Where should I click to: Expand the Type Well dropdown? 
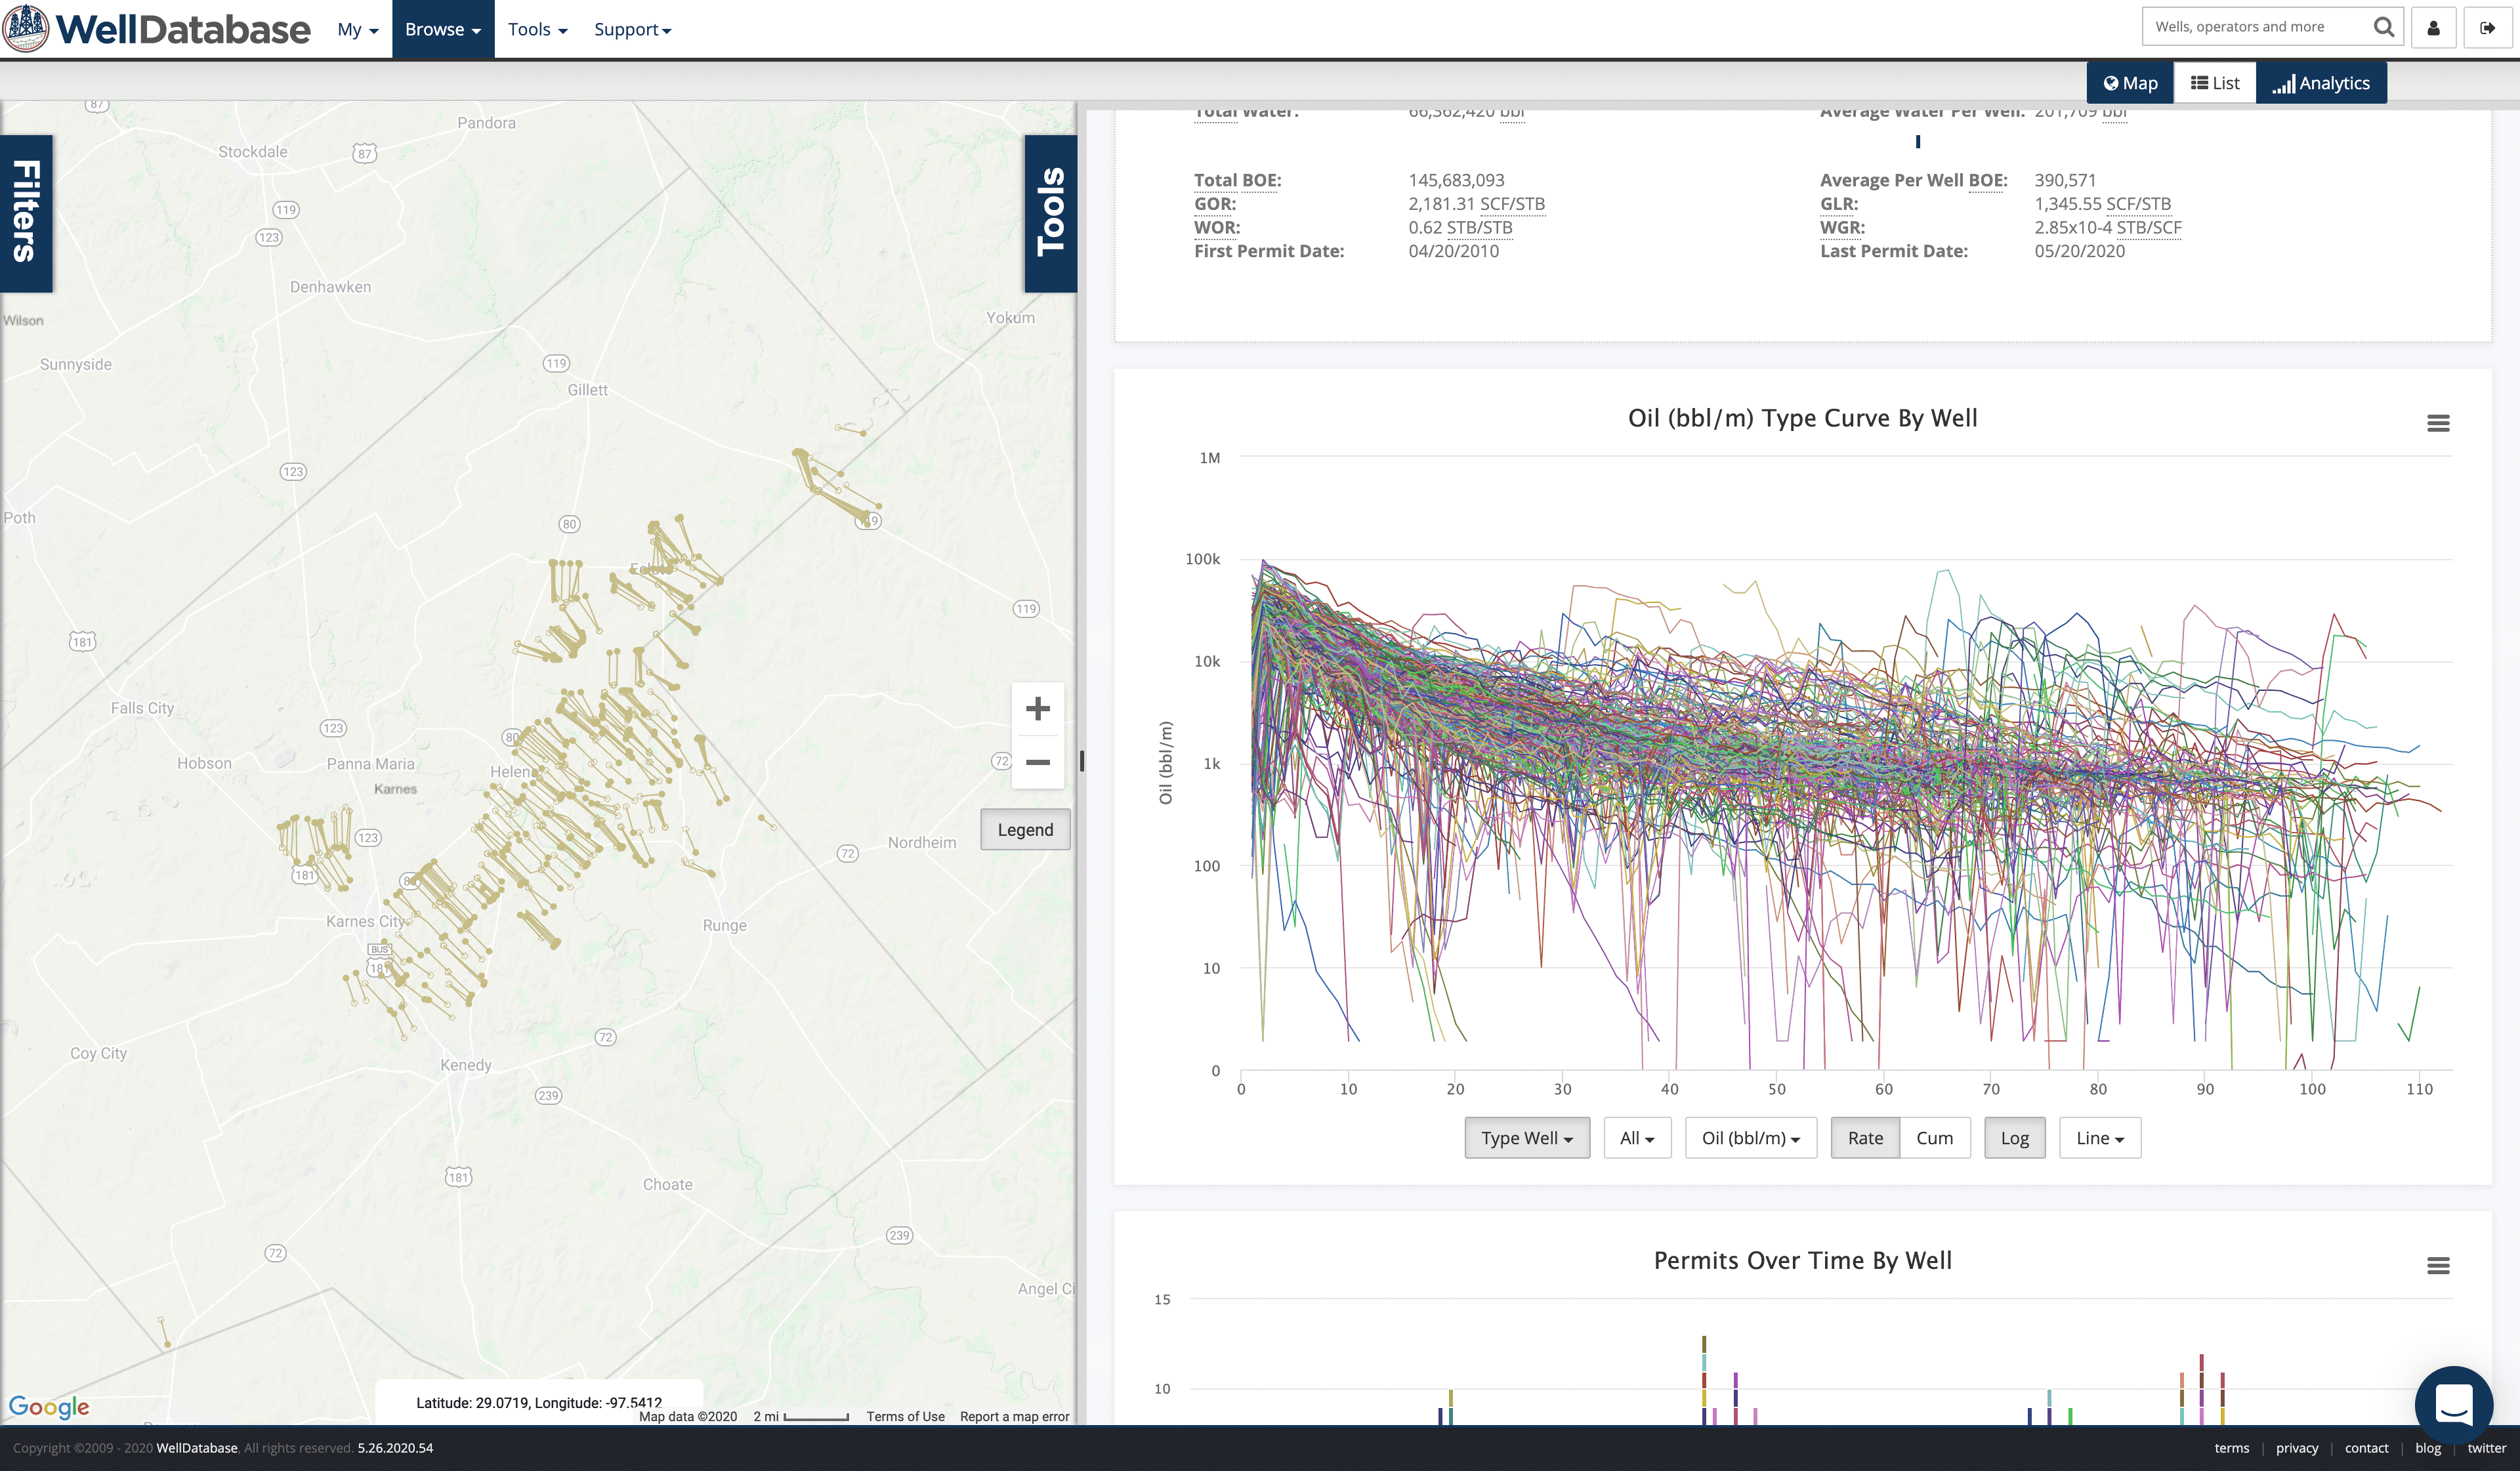click(1526, 1138)
